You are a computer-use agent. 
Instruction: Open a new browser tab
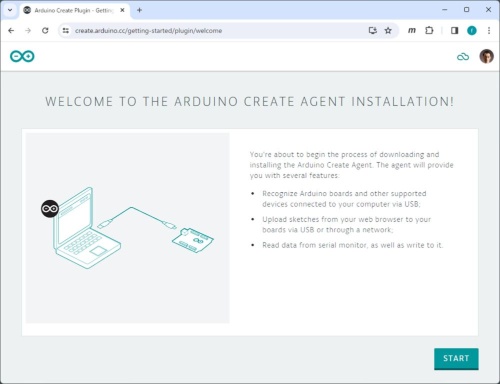139,10
